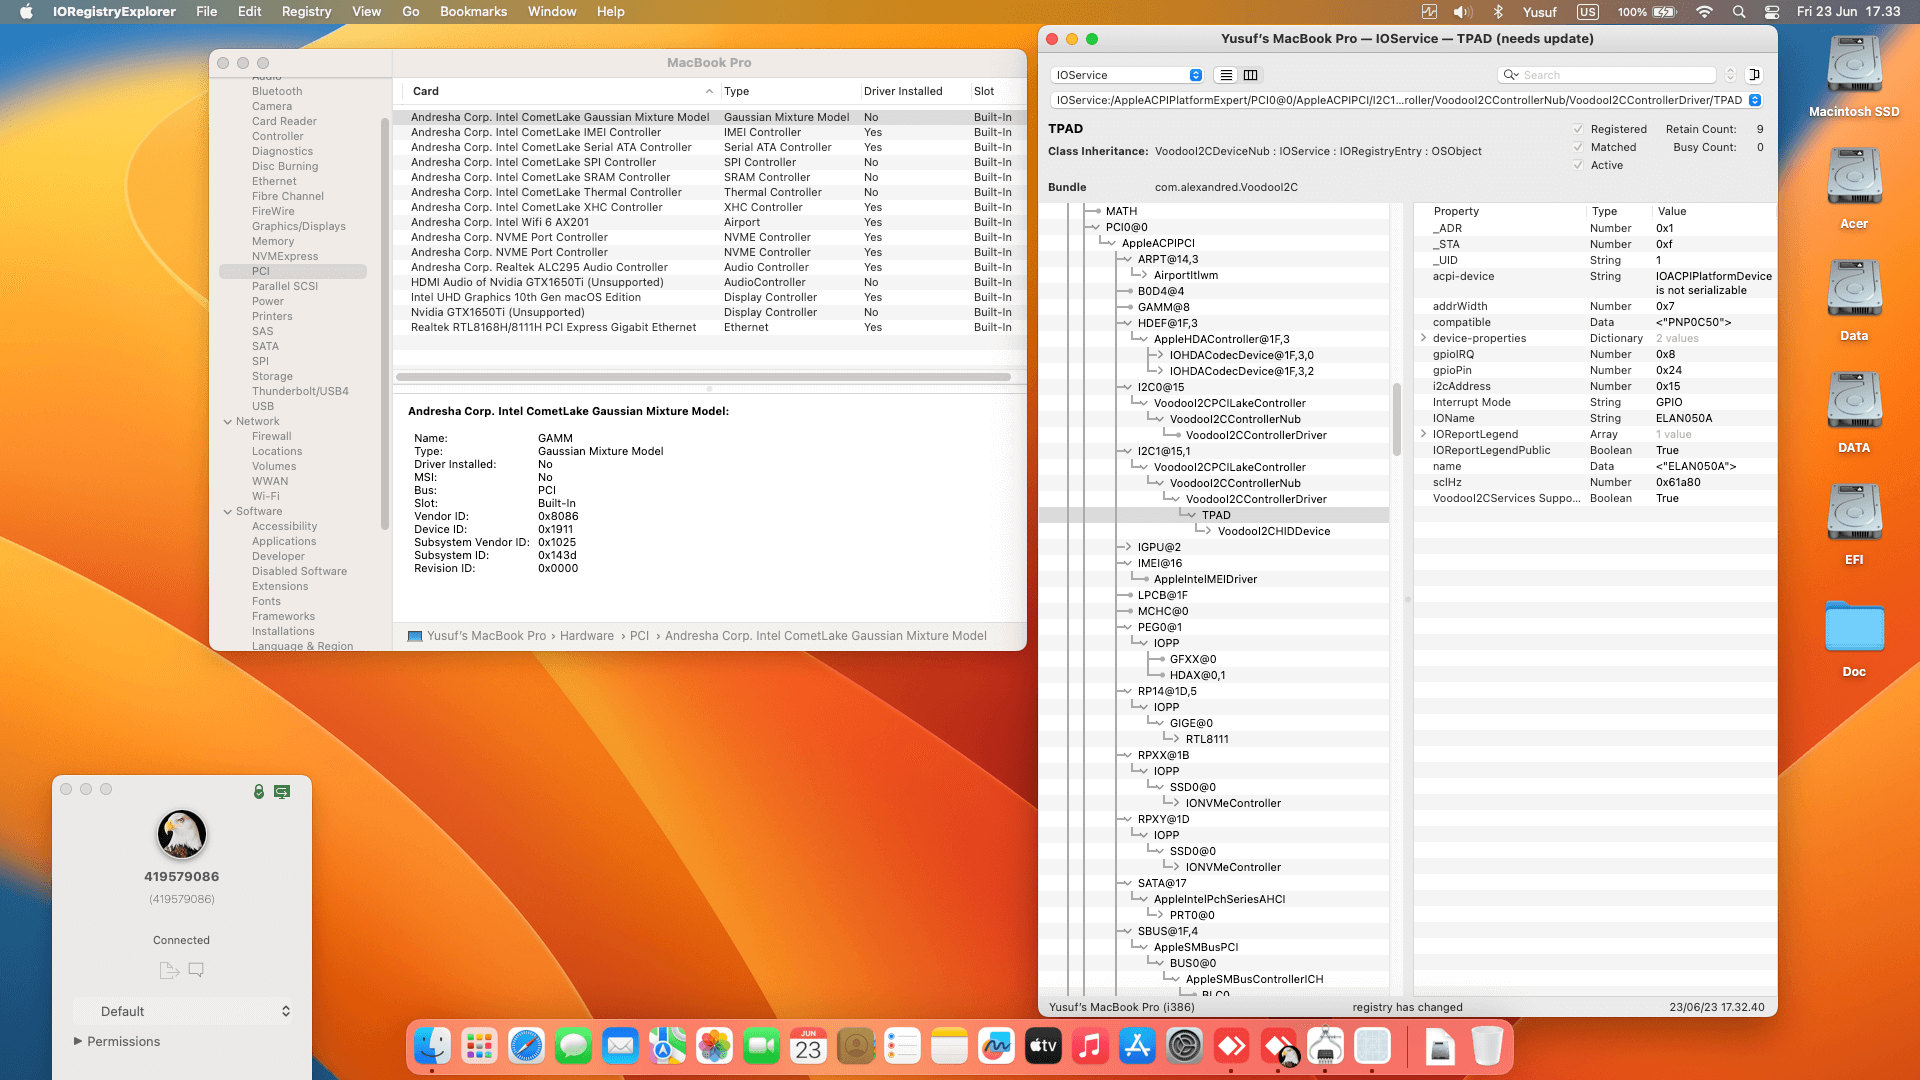Open the View menu

click(366, 12)
